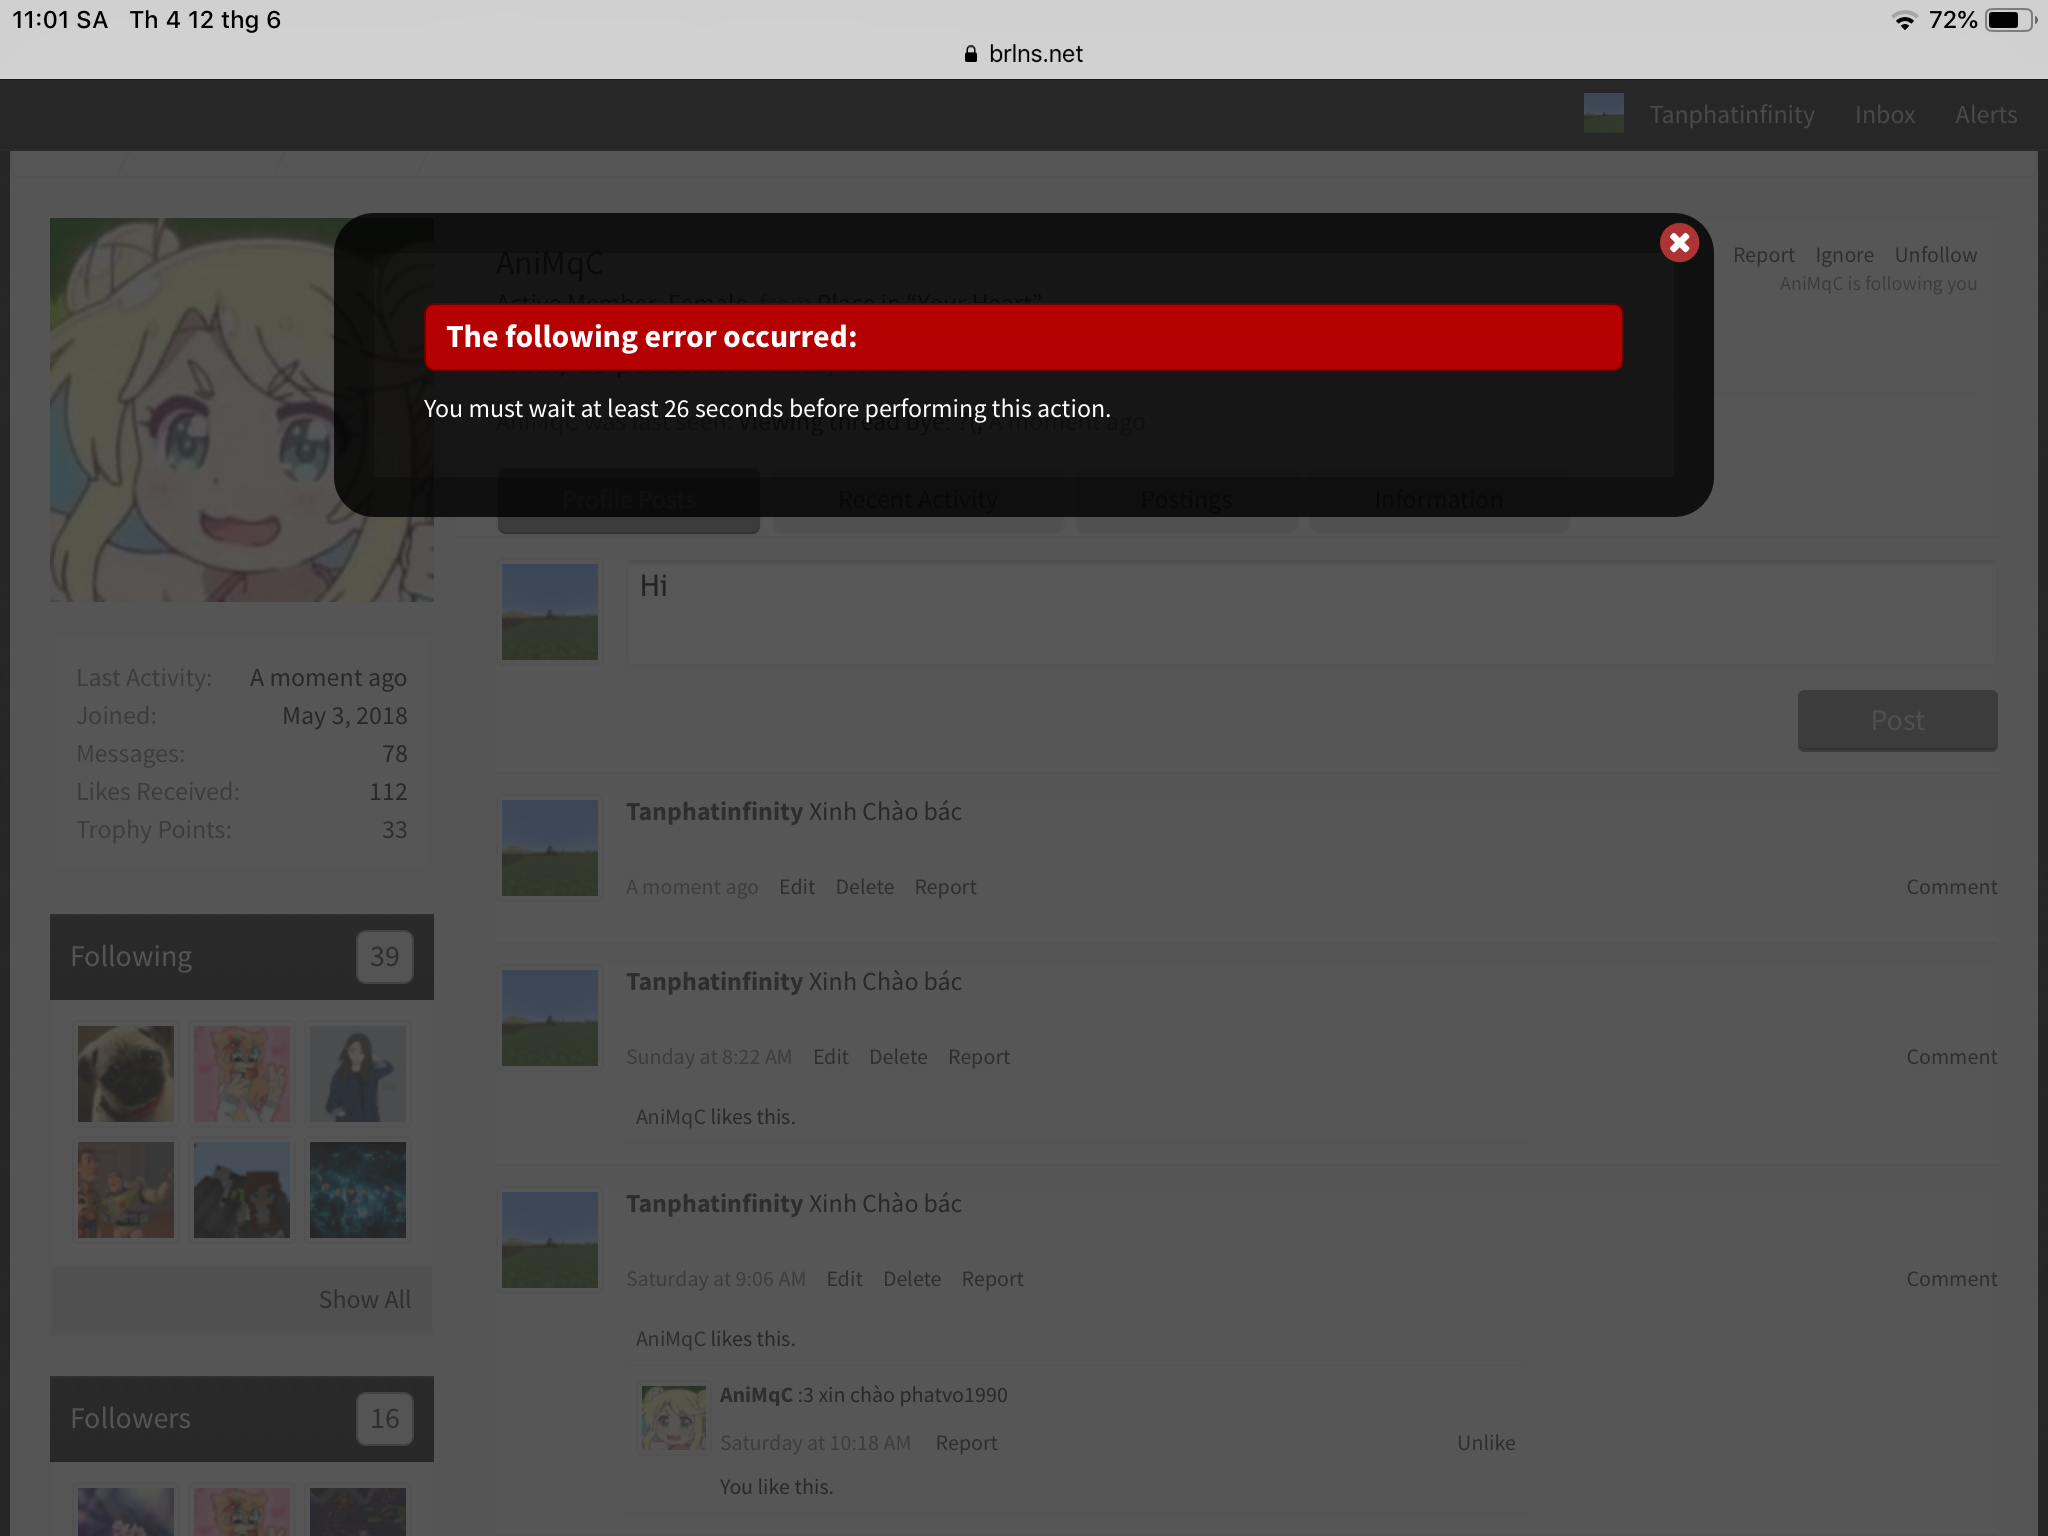Open the Inbox in top navigation
Screen dimensions: 2048x1536
tap(1884, 115)
